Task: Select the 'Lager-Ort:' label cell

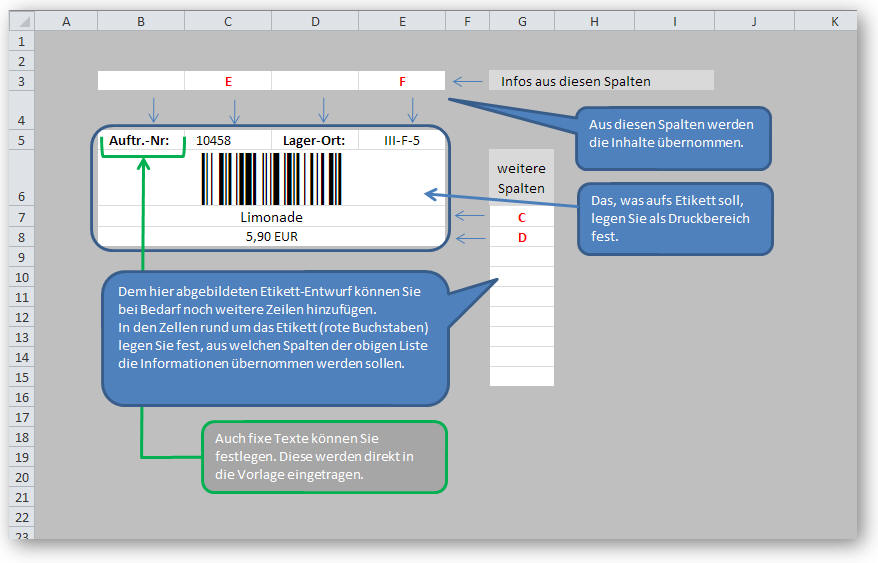Action: click(x=315, y=141)
